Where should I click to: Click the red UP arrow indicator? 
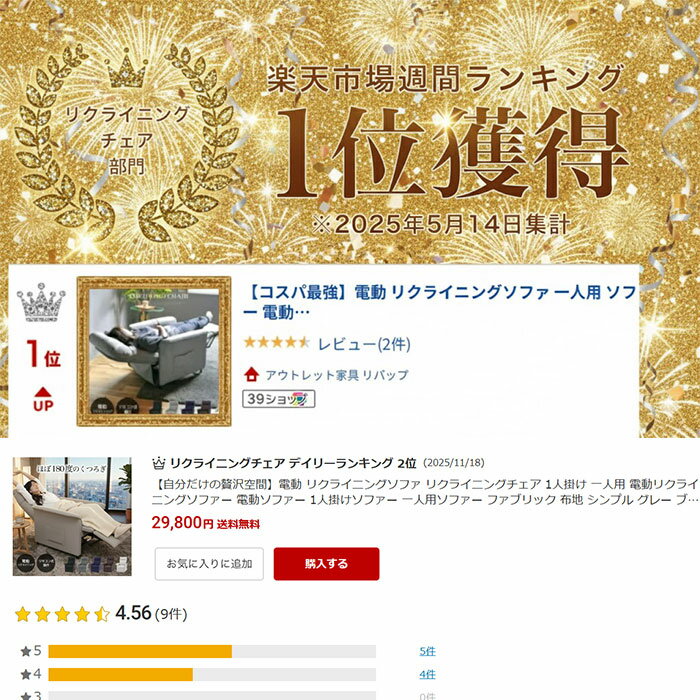click(x=43, y=399)
